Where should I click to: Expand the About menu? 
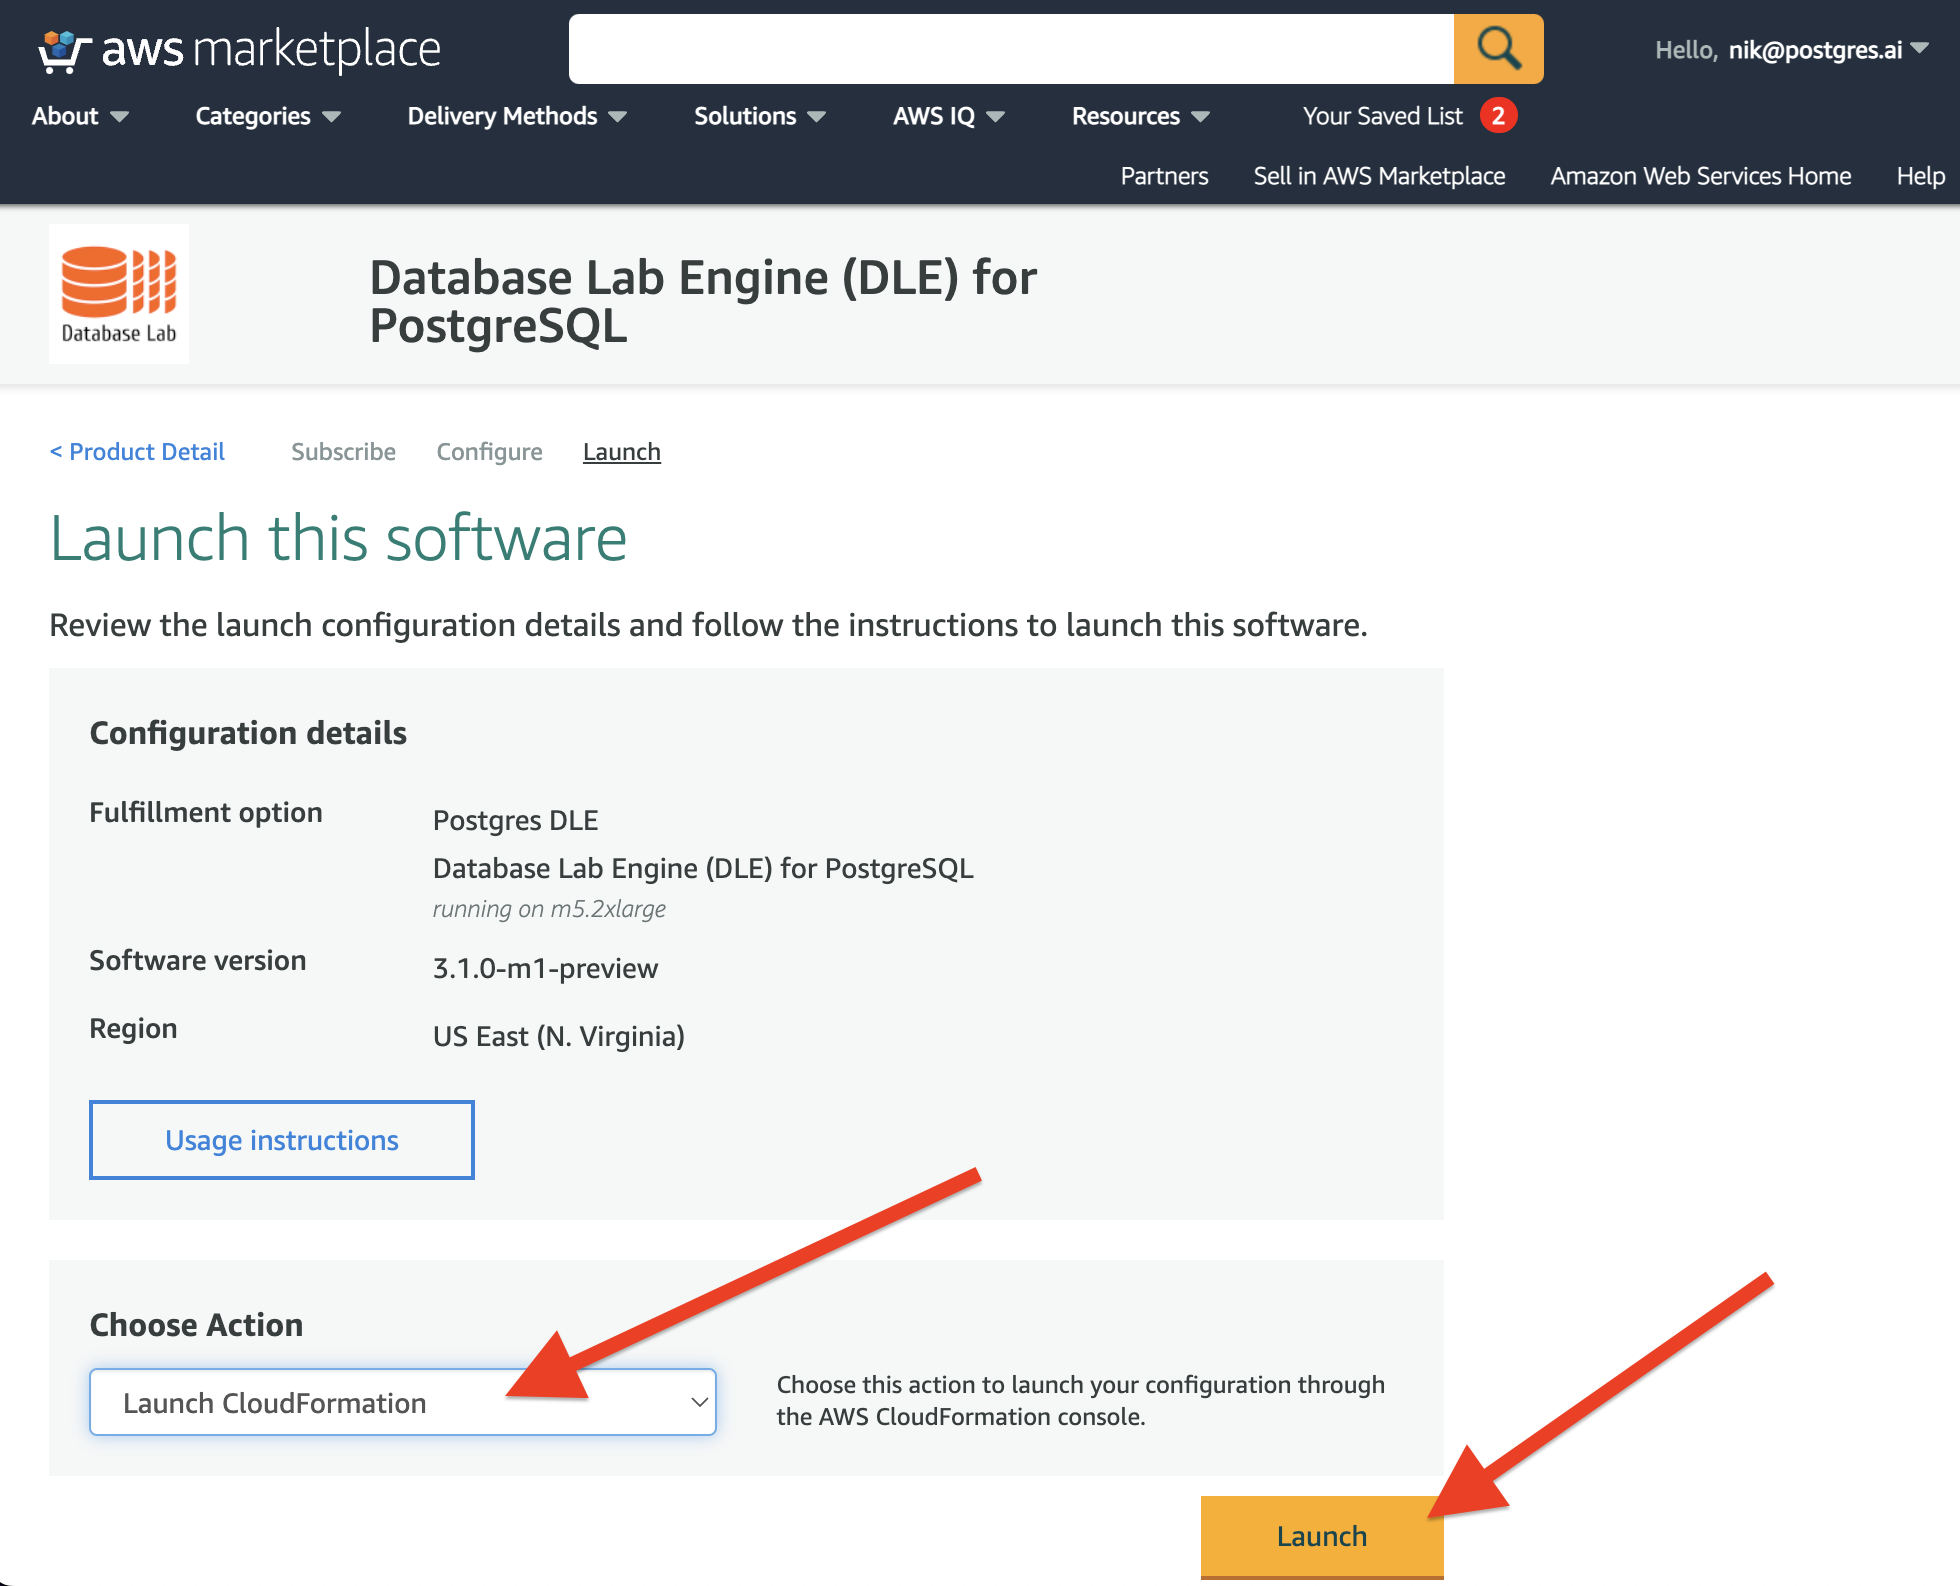coord(80,116)
